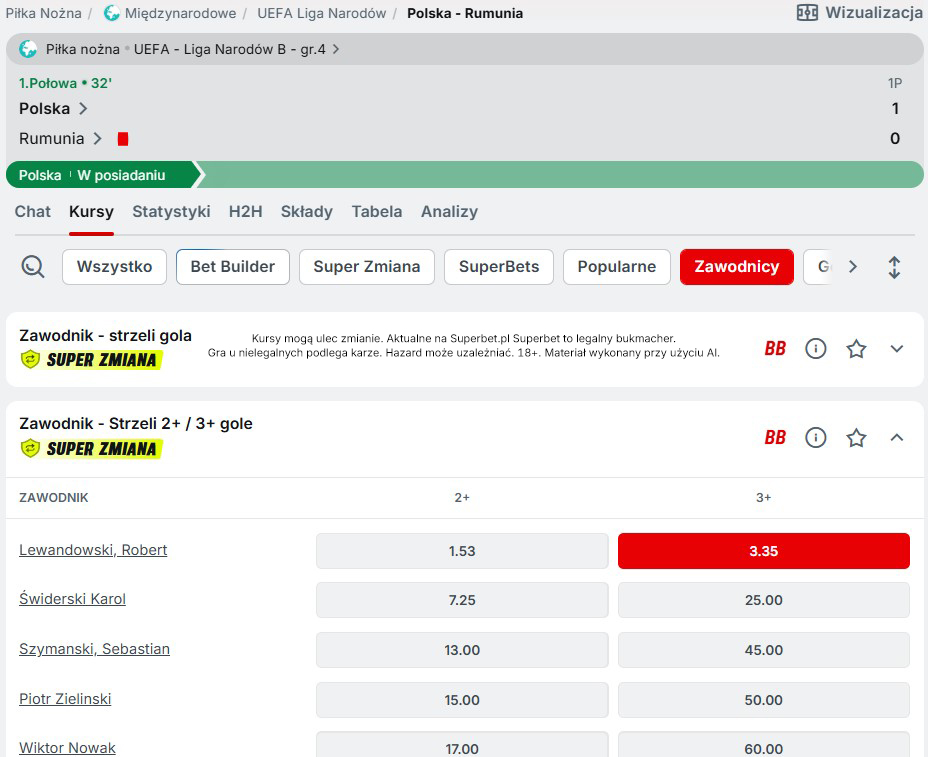Image resolution: width=928 pixels, height=757 pixels.
Task: Open Piotr Zielinski player link
Action: tap(65, 699)
